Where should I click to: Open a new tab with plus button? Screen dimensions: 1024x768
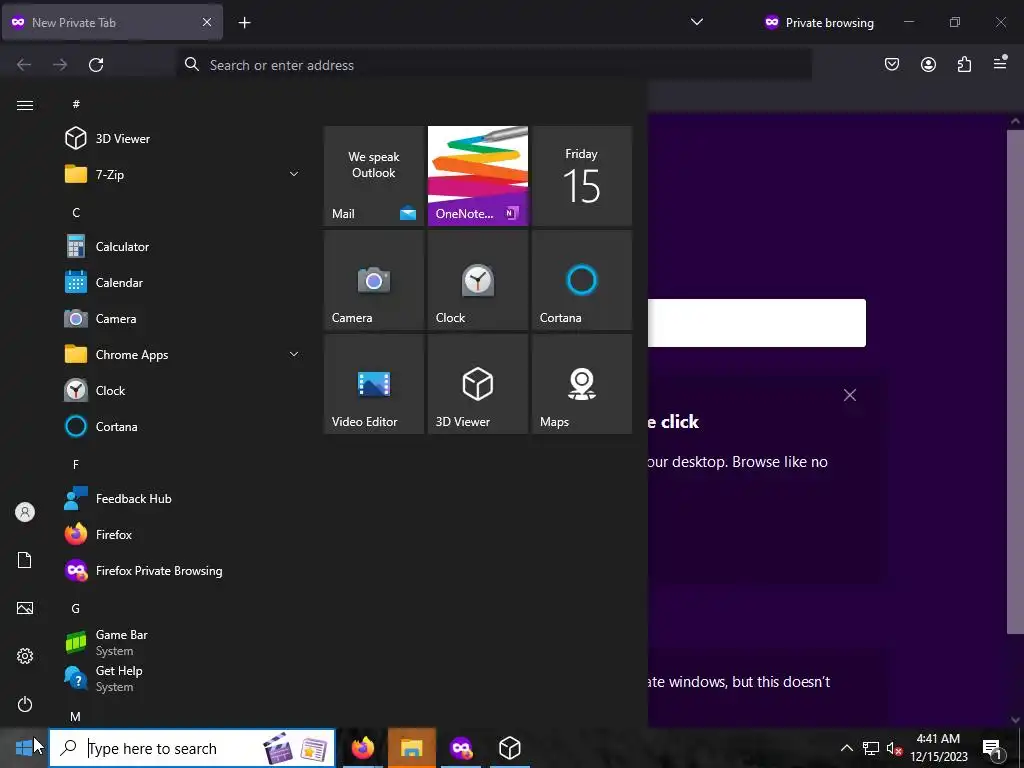[x=244, y=23]
